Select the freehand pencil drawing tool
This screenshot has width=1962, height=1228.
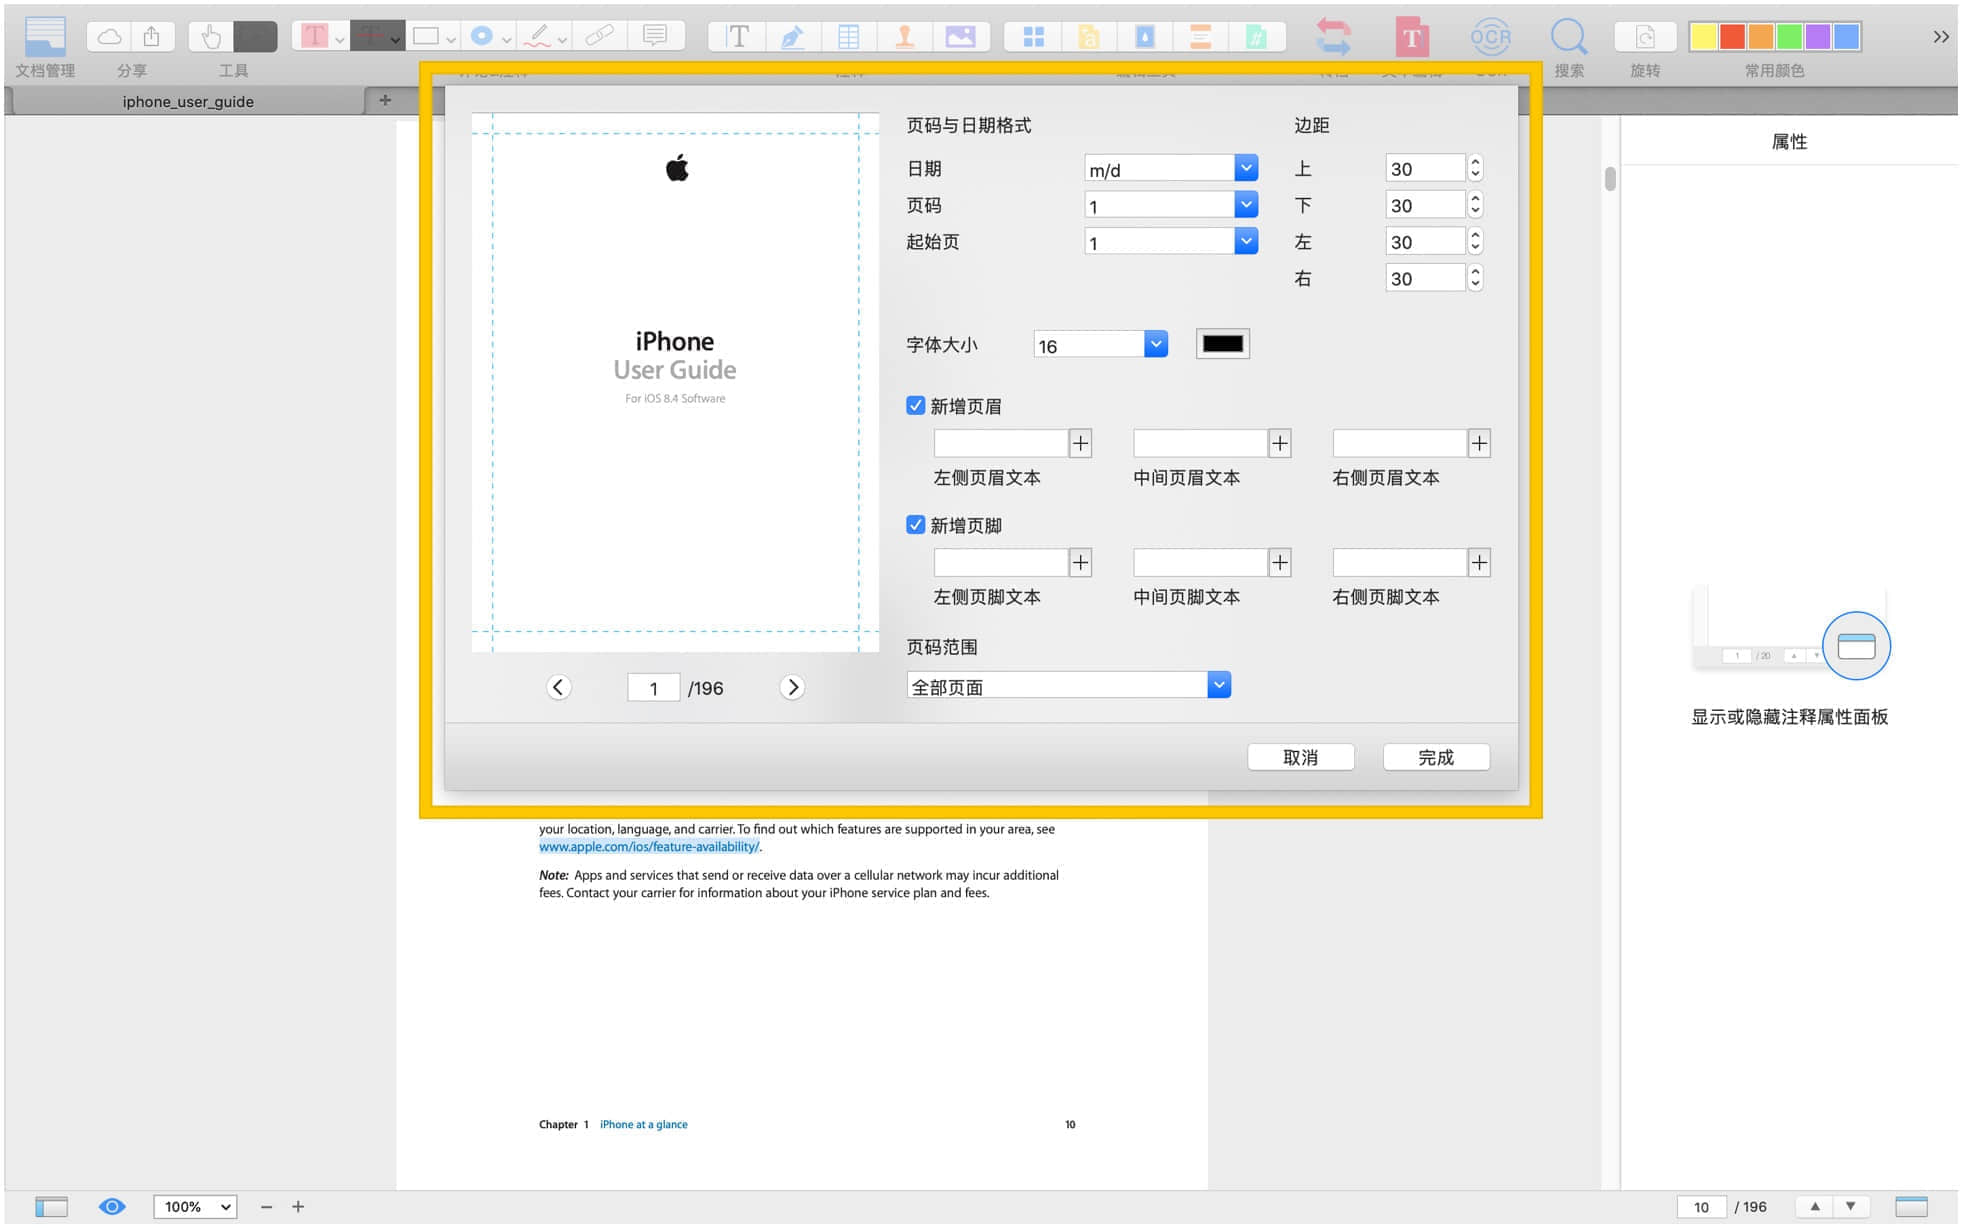538,36
